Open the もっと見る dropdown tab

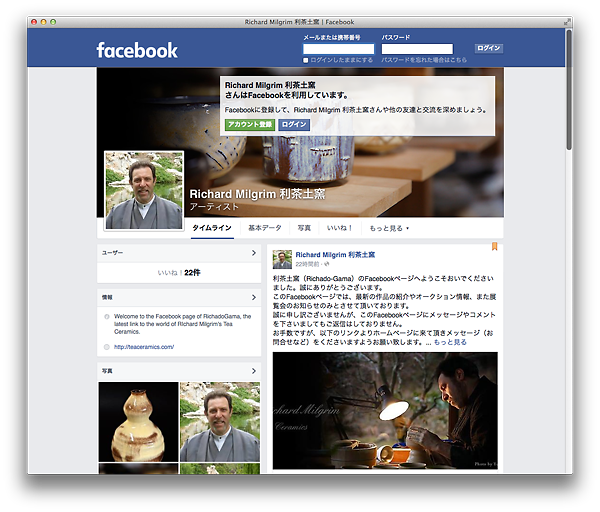(389, 228)
